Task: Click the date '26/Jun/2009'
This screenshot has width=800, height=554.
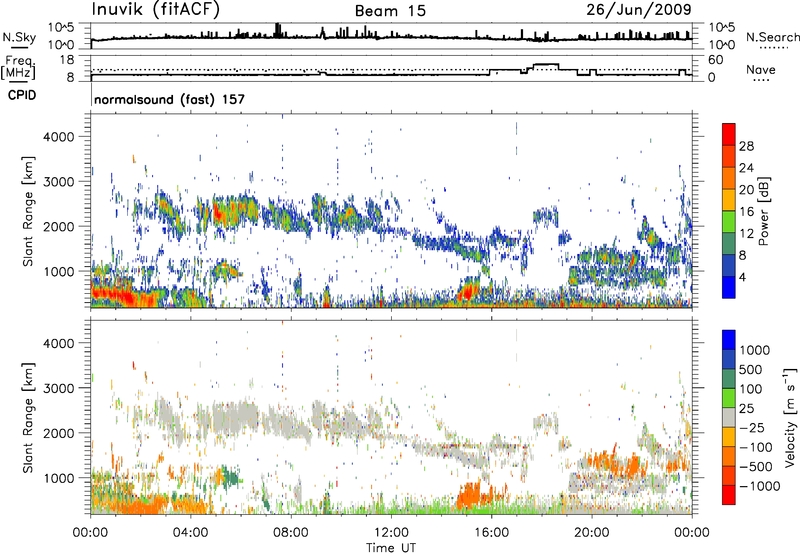Action: pyautogui.click(x=639, y=10)
